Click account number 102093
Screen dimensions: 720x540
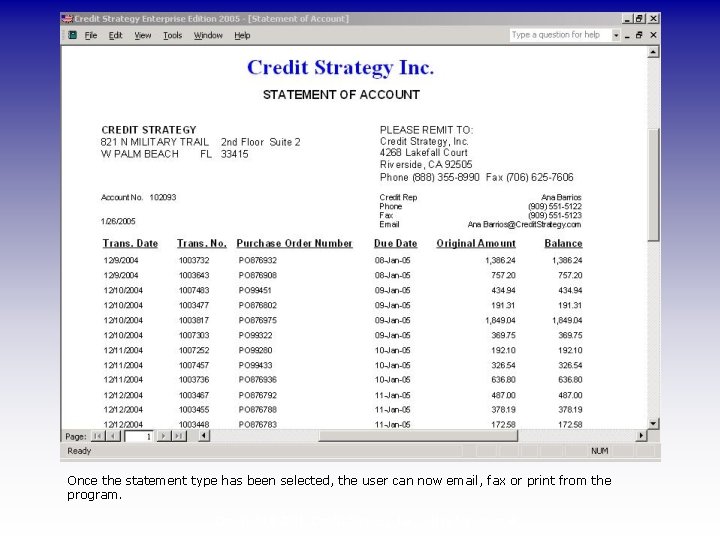pyautogui.click(x=163, y=197)
